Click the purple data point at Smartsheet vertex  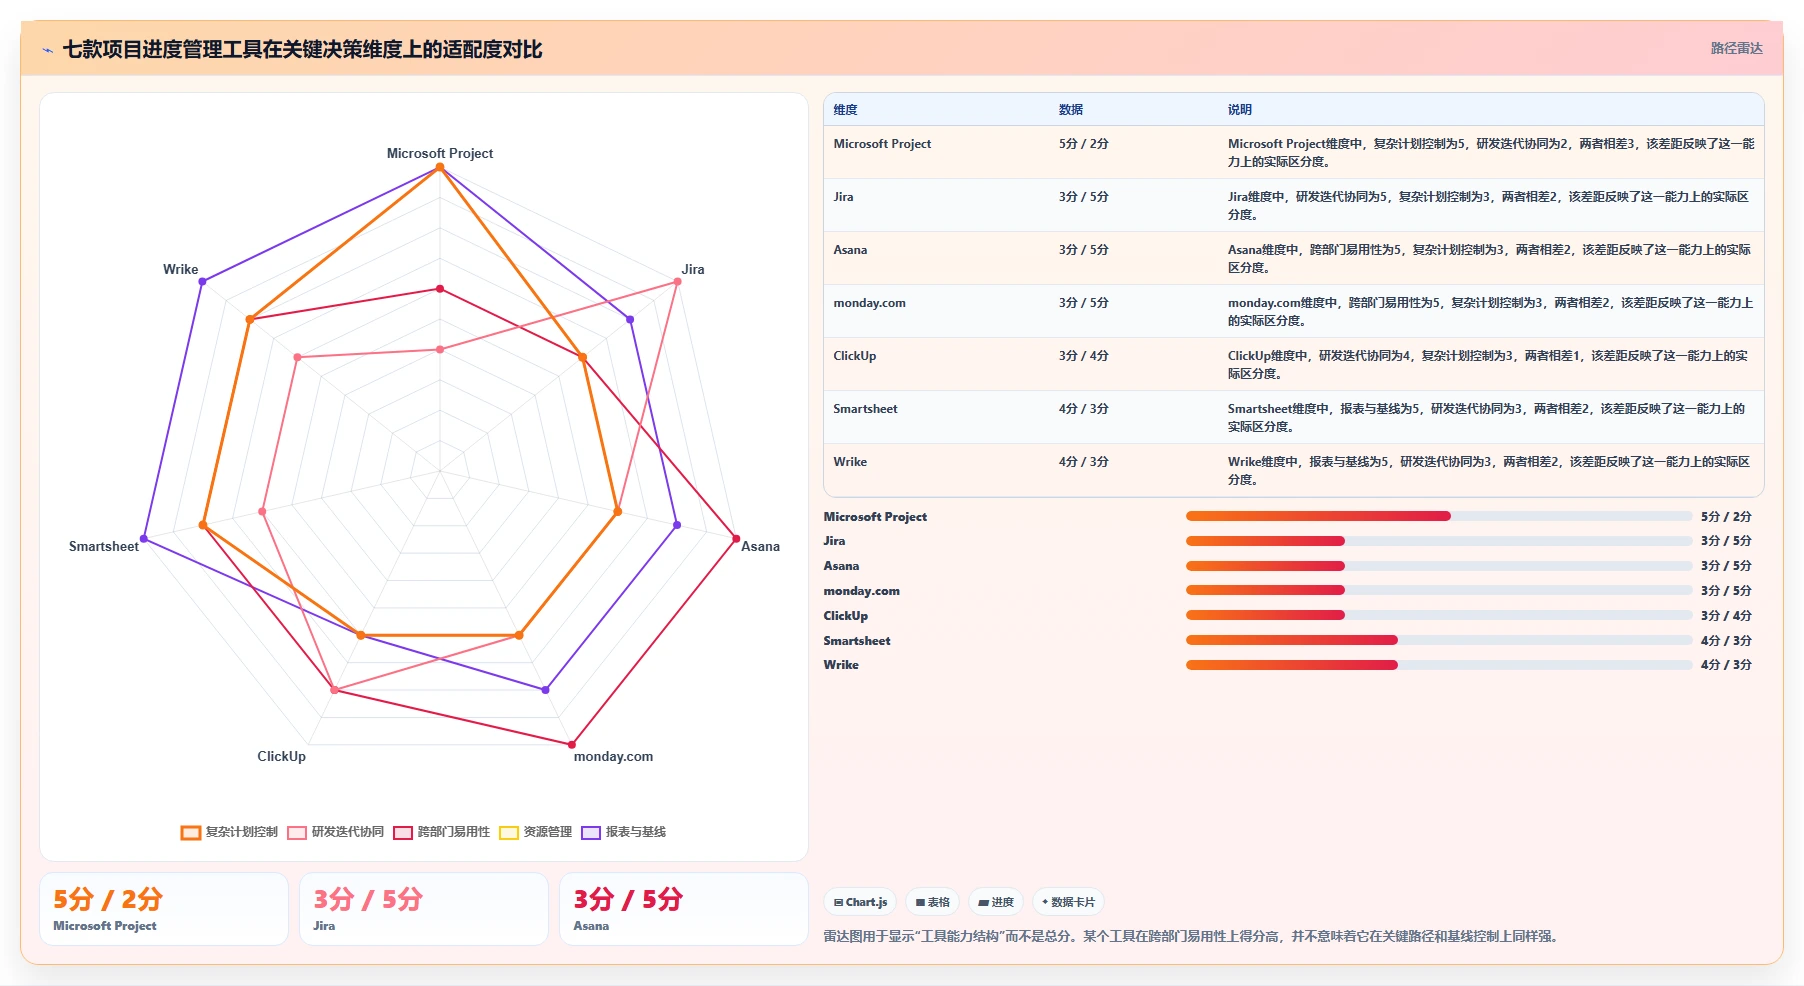(x=144, y=539)
